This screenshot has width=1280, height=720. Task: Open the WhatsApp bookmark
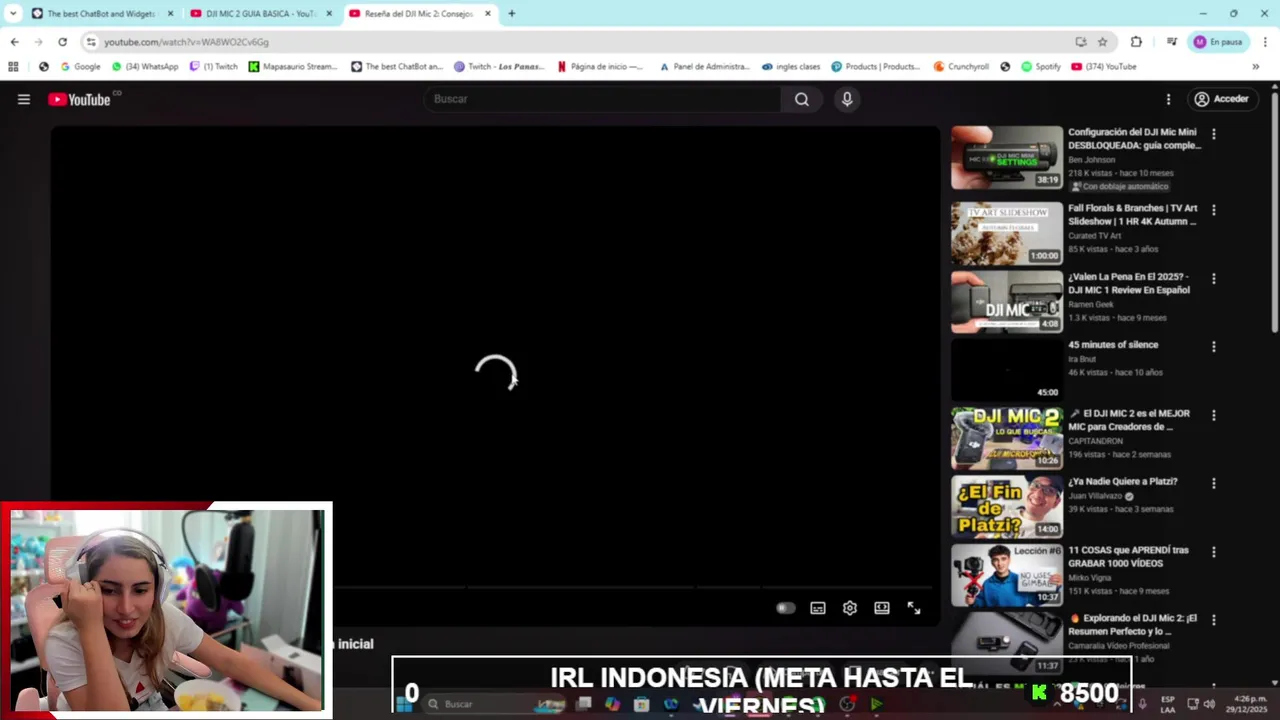(145, 67)
